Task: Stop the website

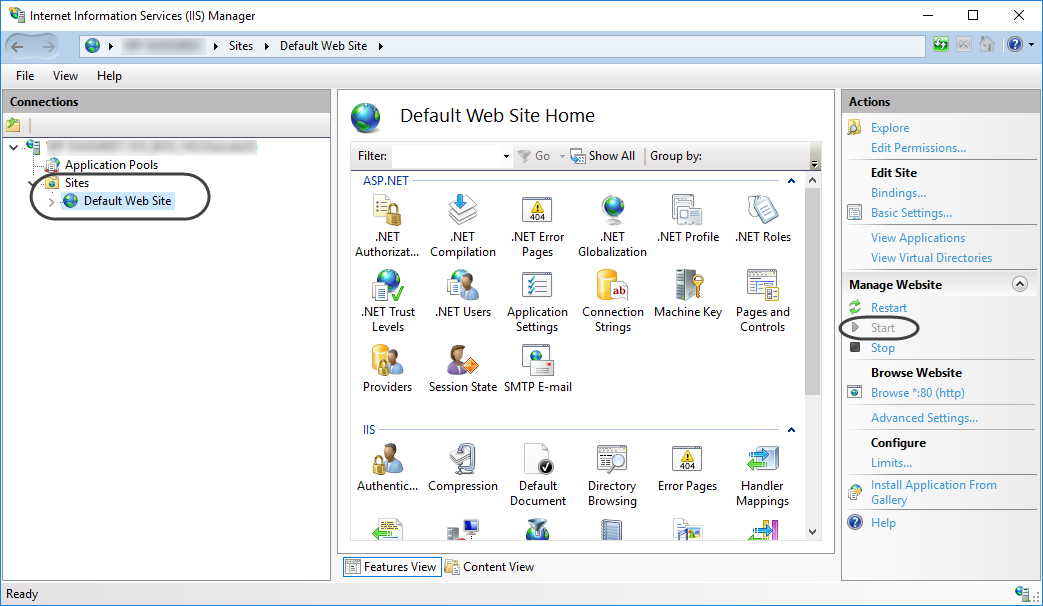Action: pyautogui.click(x=883, y=348)
